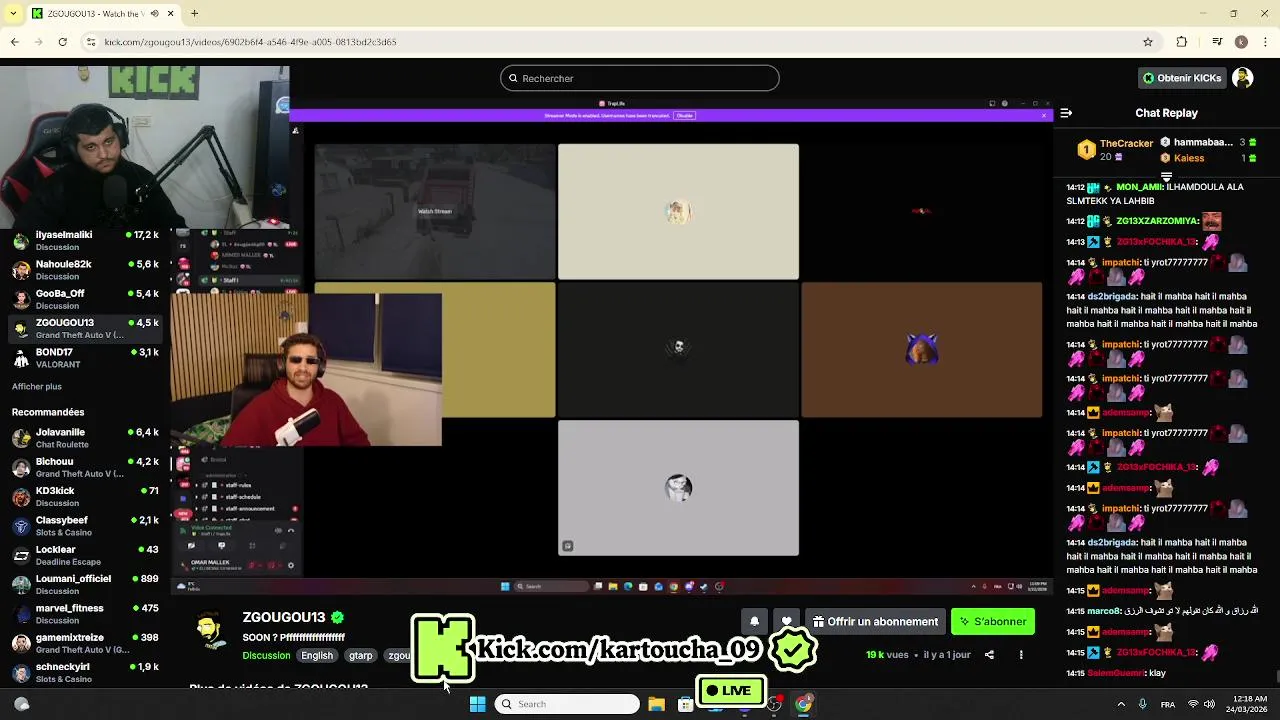Share the video with the share icon
This screenshot has height=720, width=1280.
coord(989,655)
